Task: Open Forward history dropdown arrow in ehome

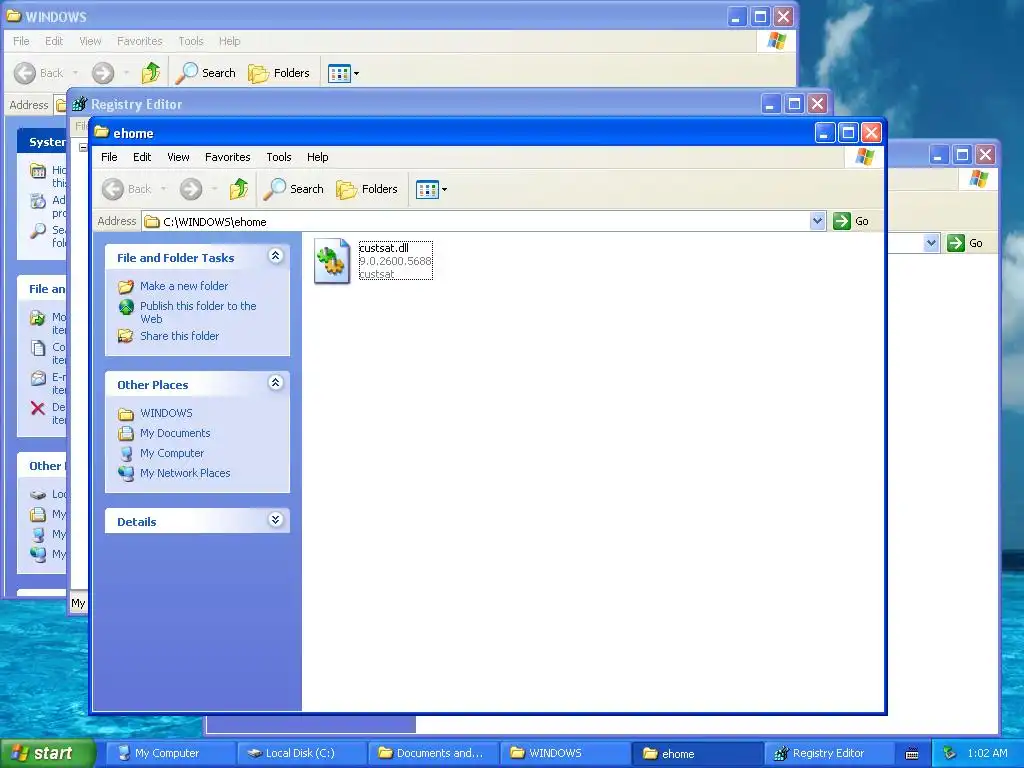Action: [214, 189]
